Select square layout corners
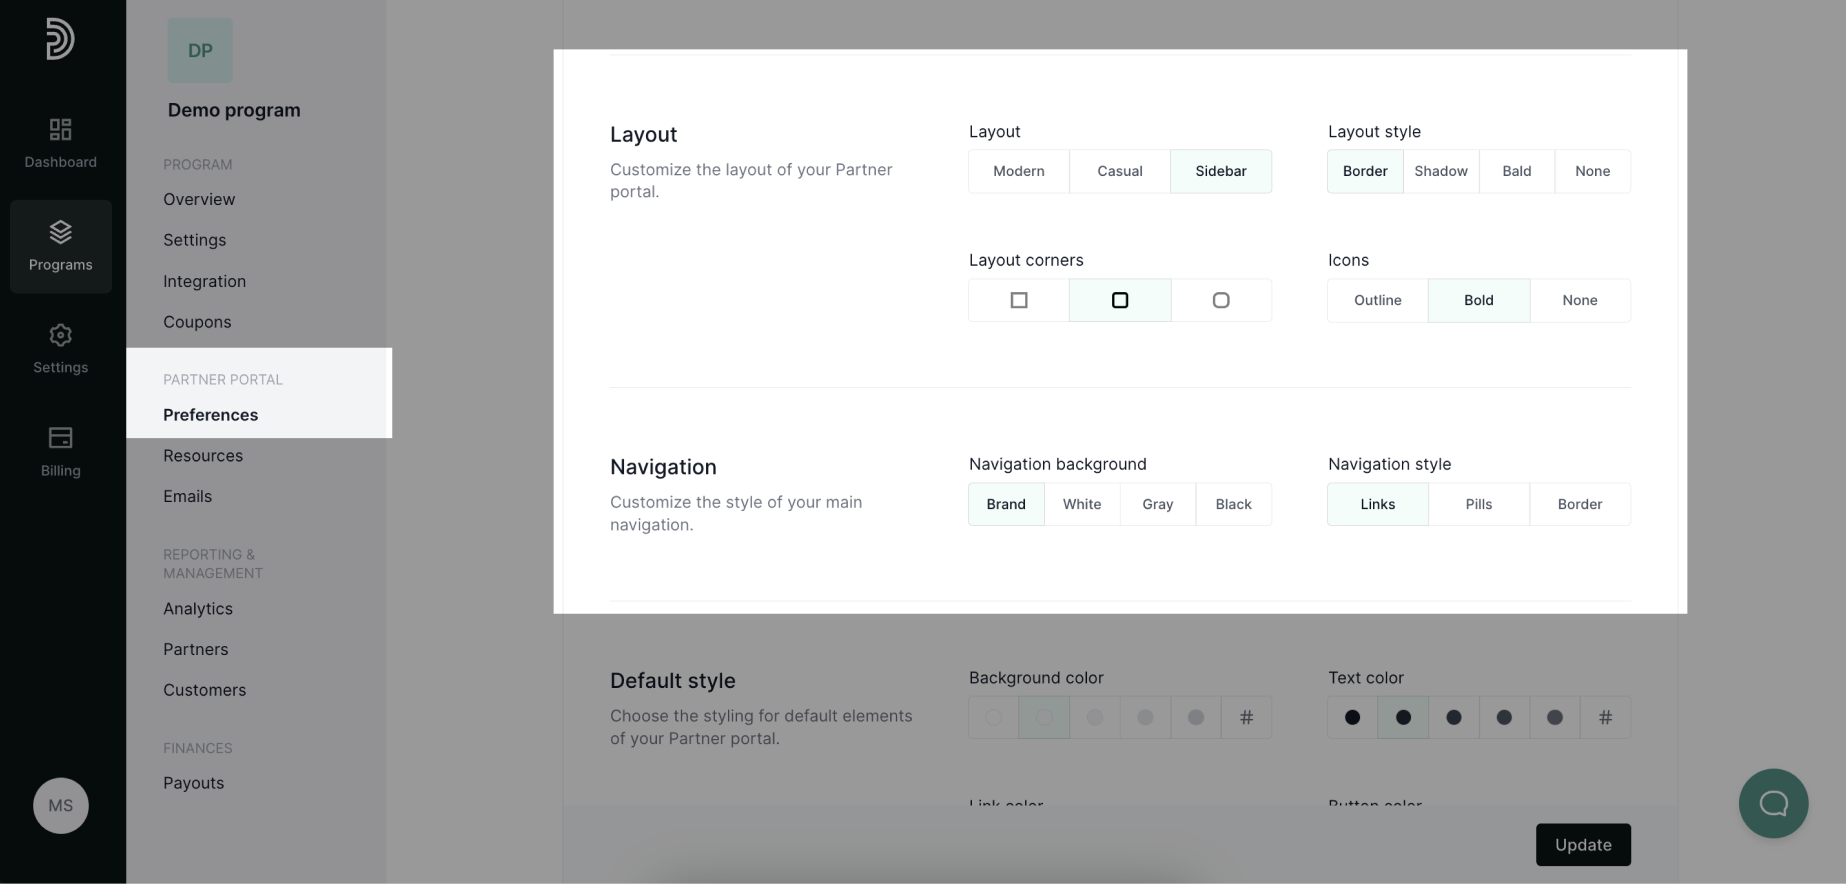Image resolution: width=1846 pixels, height=884 pixels. [1019, 300]
